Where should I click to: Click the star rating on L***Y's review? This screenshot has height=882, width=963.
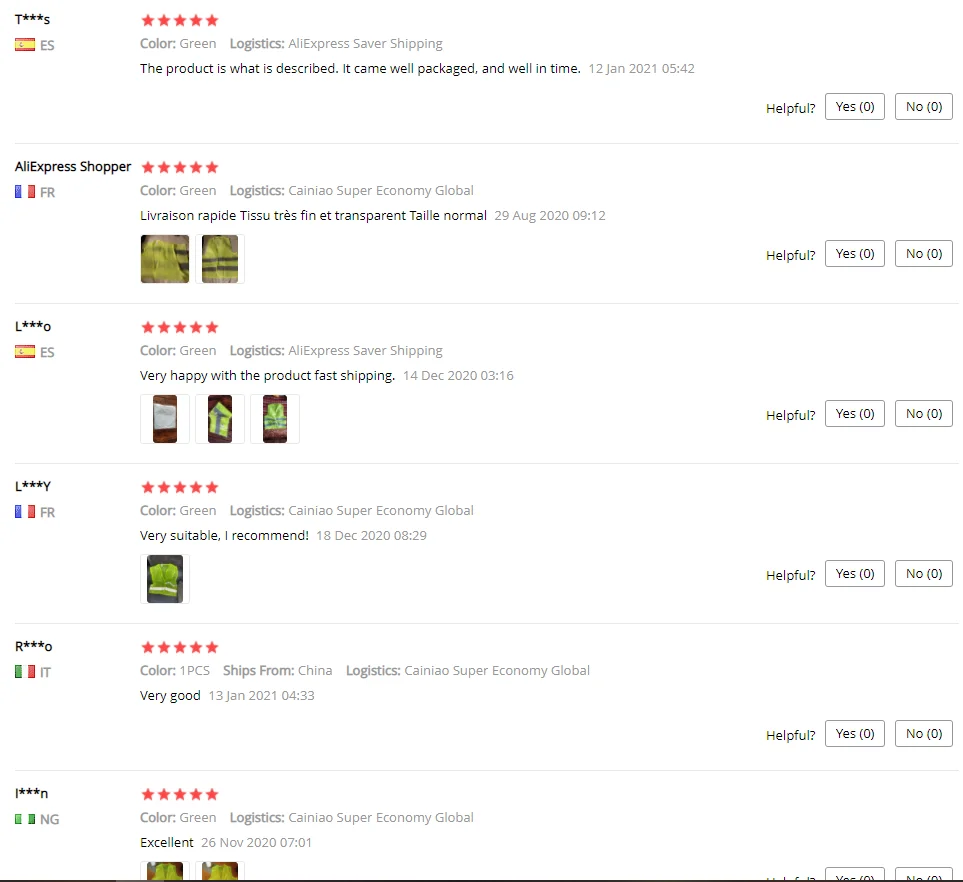tap(179, 487)
